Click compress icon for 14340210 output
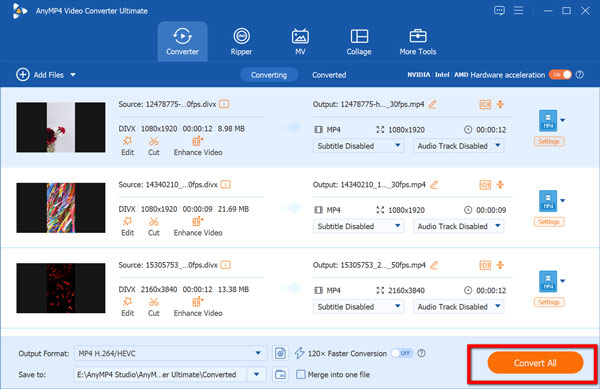600x389 pixels. (x=500, y=185)
